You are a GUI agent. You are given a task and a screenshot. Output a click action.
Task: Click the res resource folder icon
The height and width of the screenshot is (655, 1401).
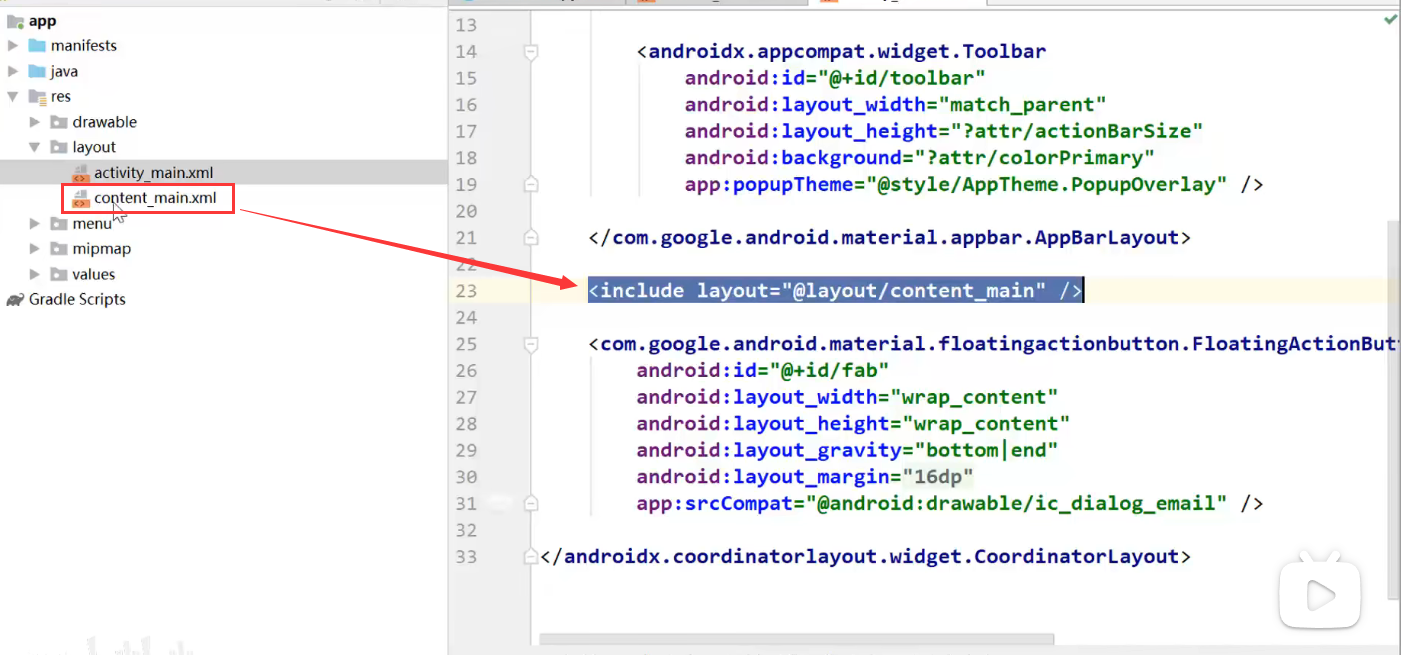[x=37, y=97]
